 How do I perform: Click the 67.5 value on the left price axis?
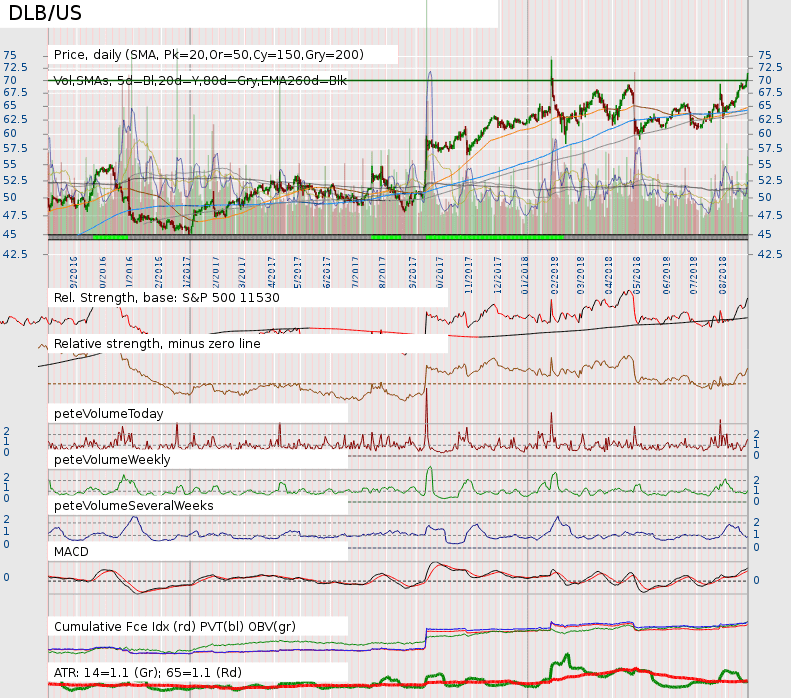click(x=16, y=92)
